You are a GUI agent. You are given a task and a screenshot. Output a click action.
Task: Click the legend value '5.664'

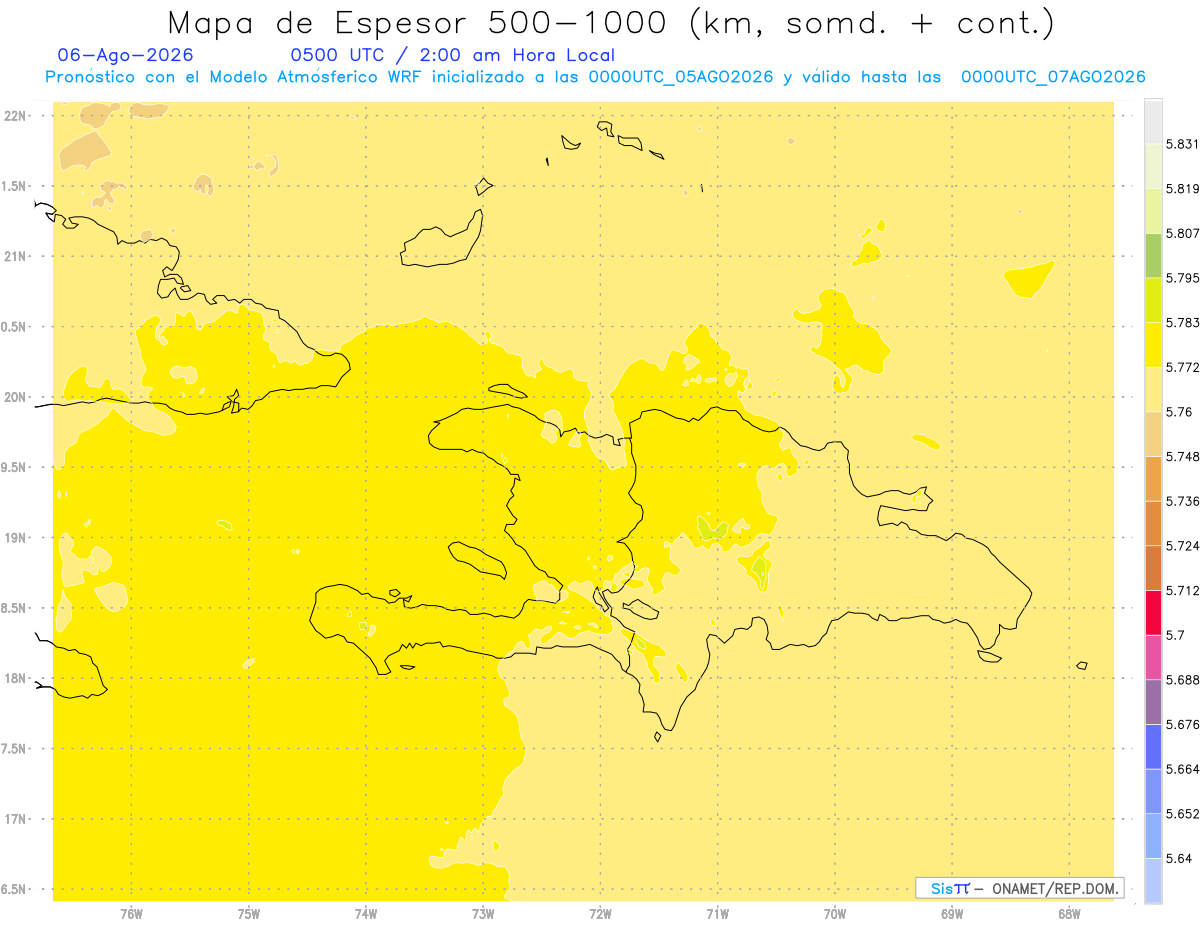click(x=1182, y=769)
